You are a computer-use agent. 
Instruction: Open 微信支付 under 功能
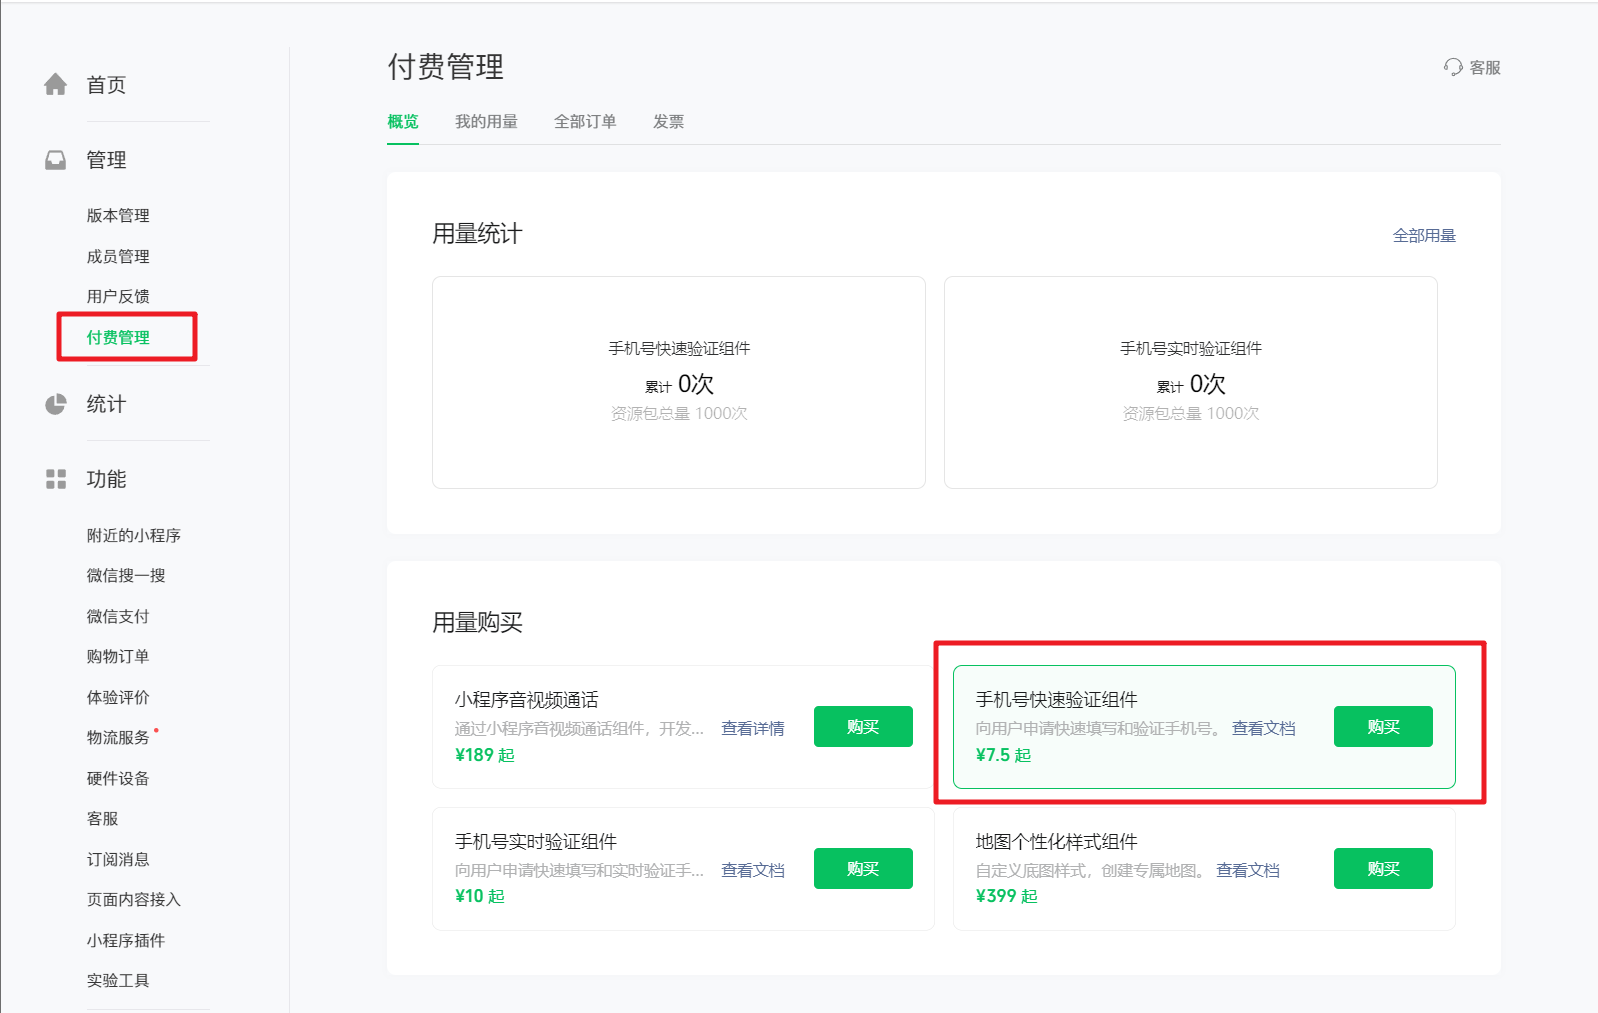click(x=118, y=617)
